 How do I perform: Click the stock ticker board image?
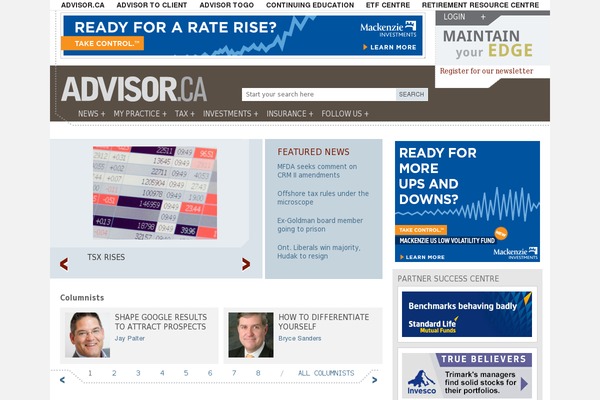[x=155, y=193]
